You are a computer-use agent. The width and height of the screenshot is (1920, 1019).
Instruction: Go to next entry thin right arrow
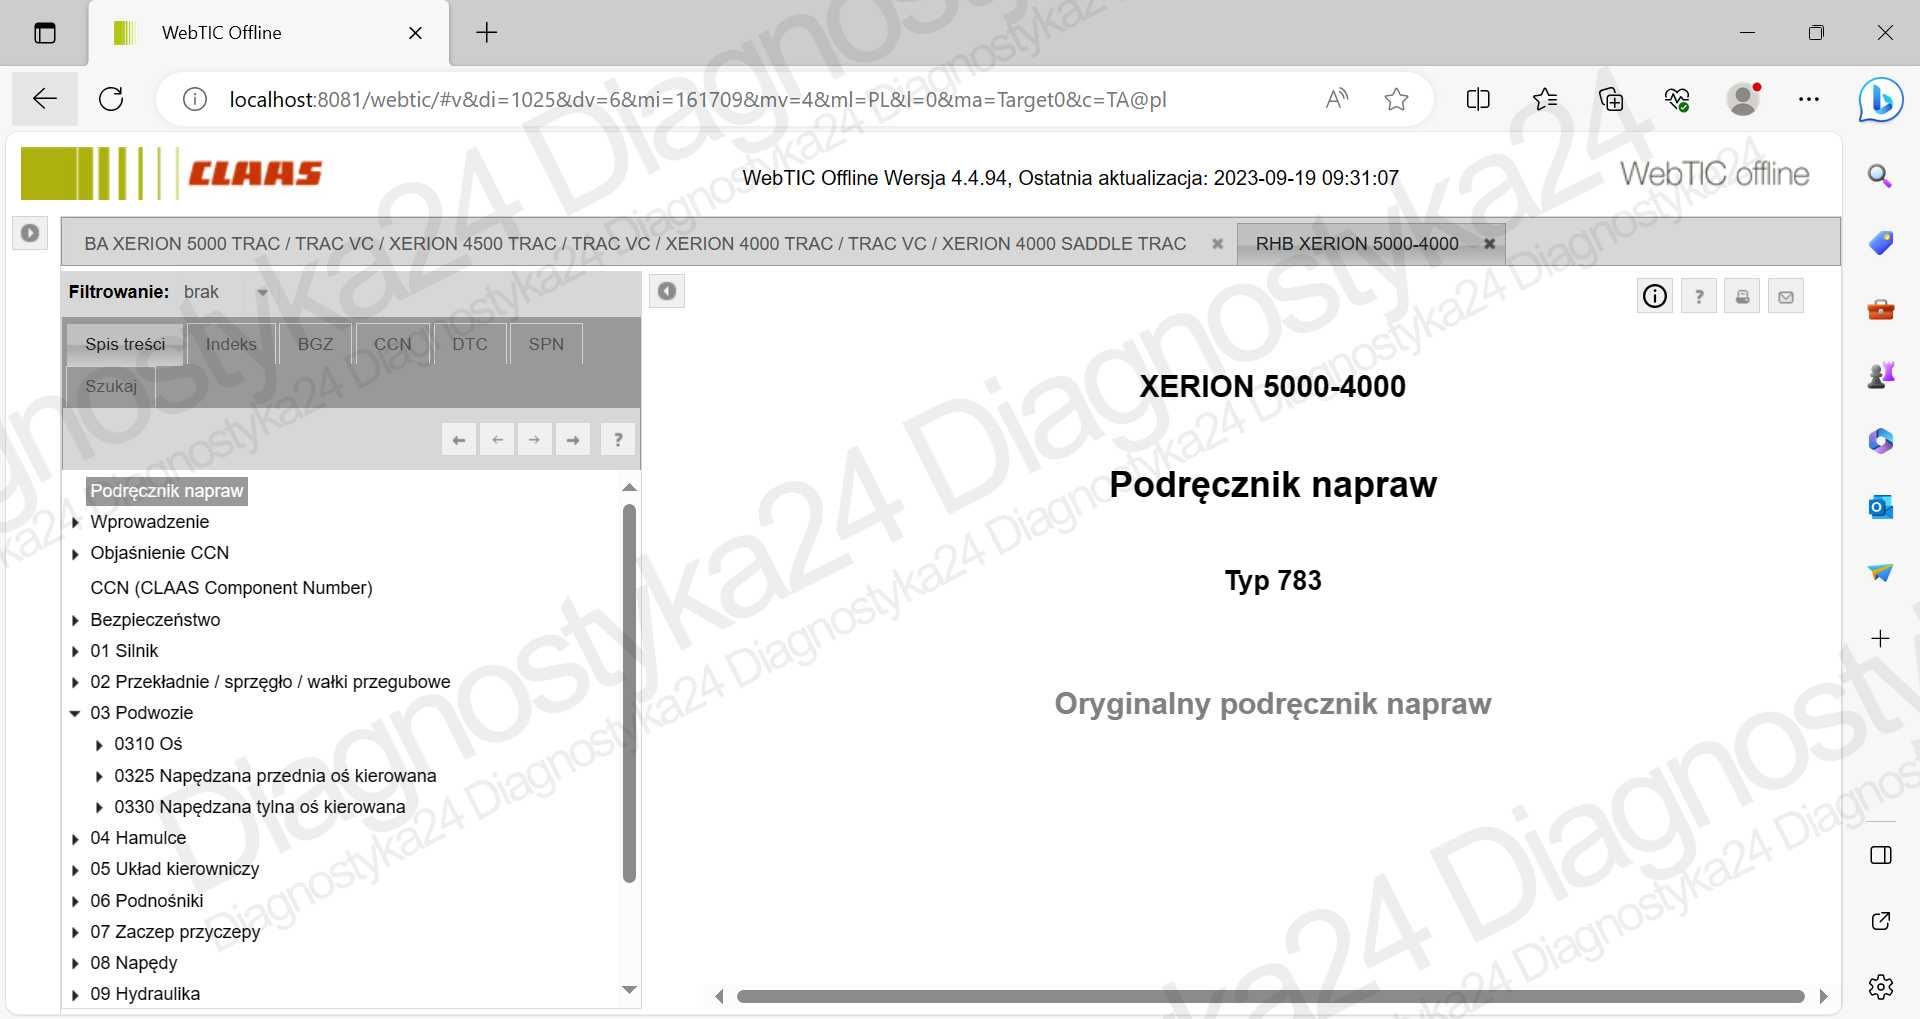(535, 439)
